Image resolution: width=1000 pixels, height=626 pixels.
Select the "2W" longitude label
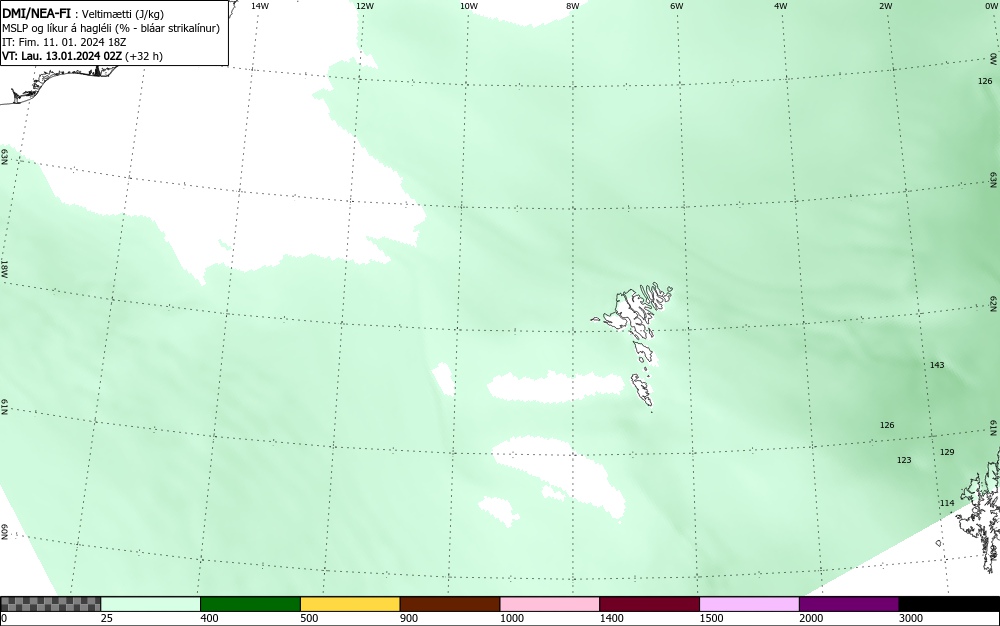(885, 6)
